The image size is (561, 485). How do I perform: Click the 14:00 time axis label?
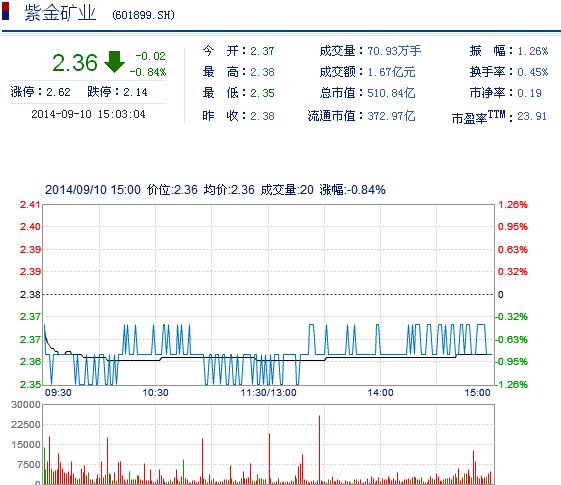pyautogui.click(x=380, y=393)
